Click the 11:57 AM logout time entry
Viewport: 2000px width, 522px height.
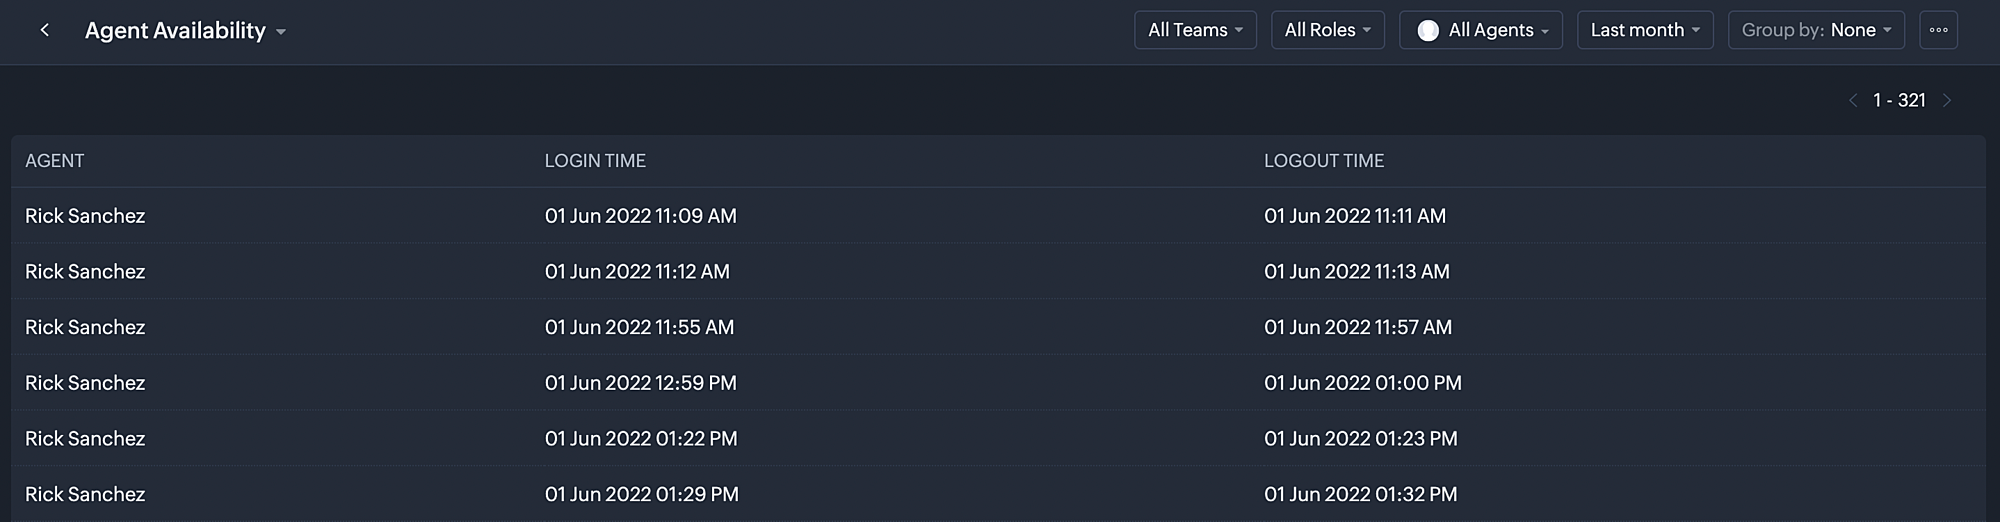pyautogui.click(x=1358, y=327)
